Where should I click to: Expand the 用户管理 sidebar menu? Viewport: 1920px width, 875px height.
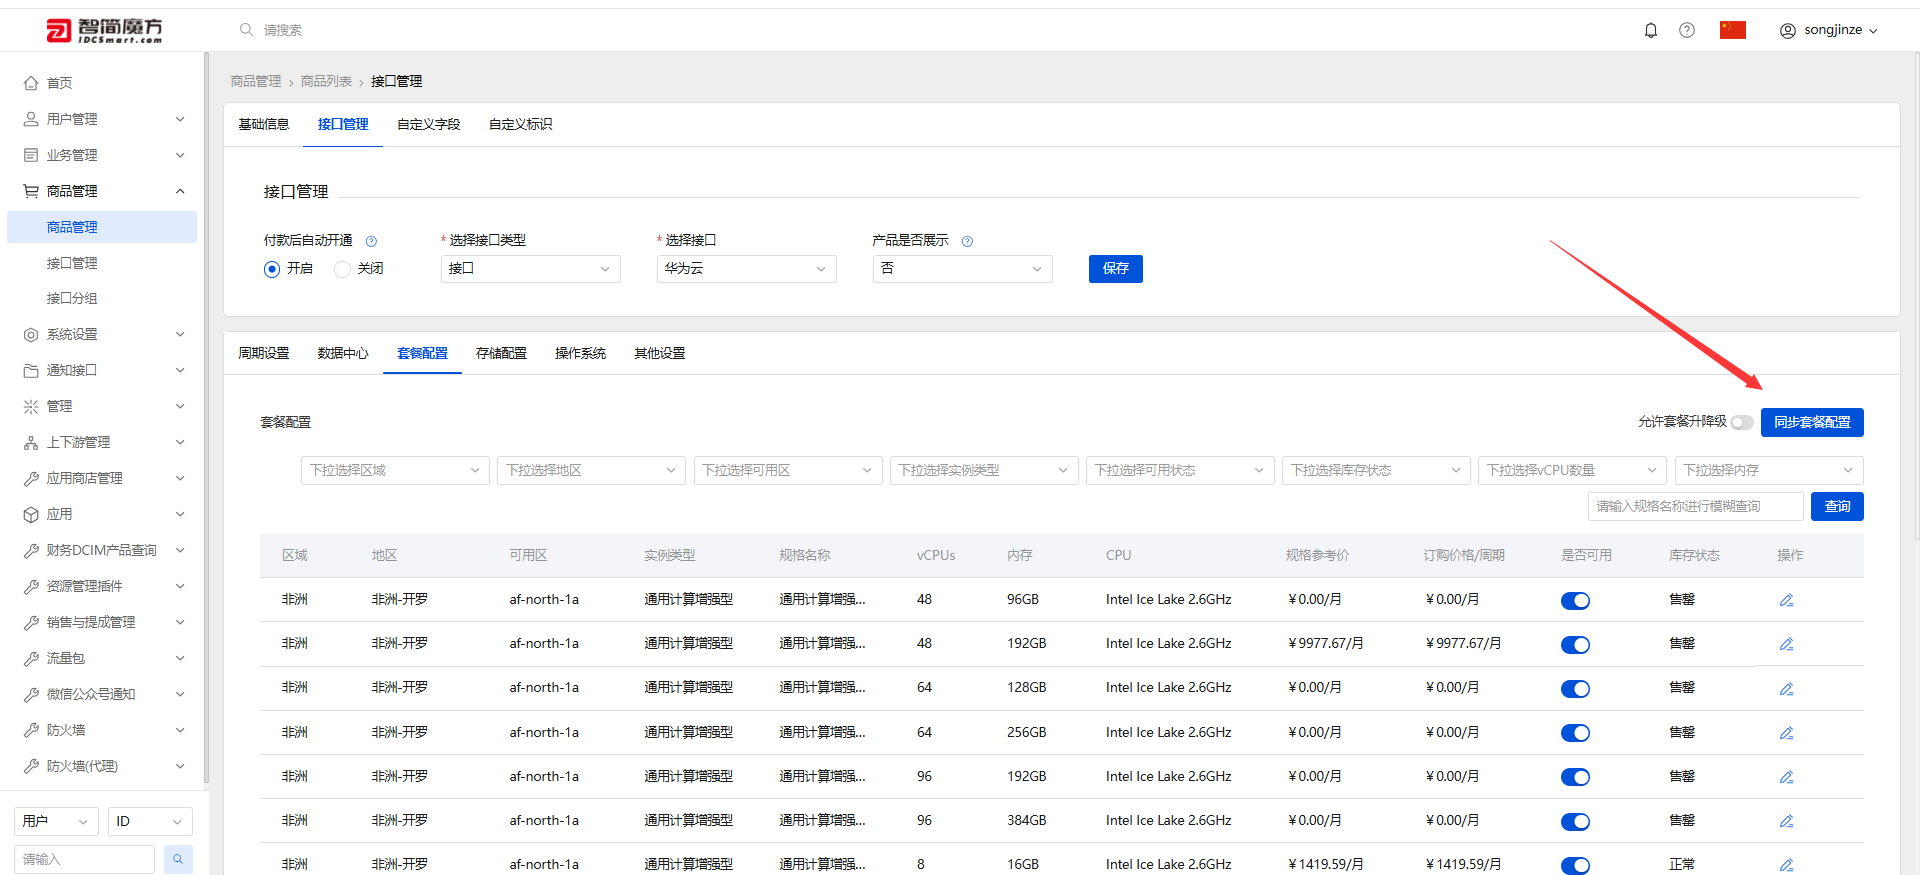tap(104, 119)
